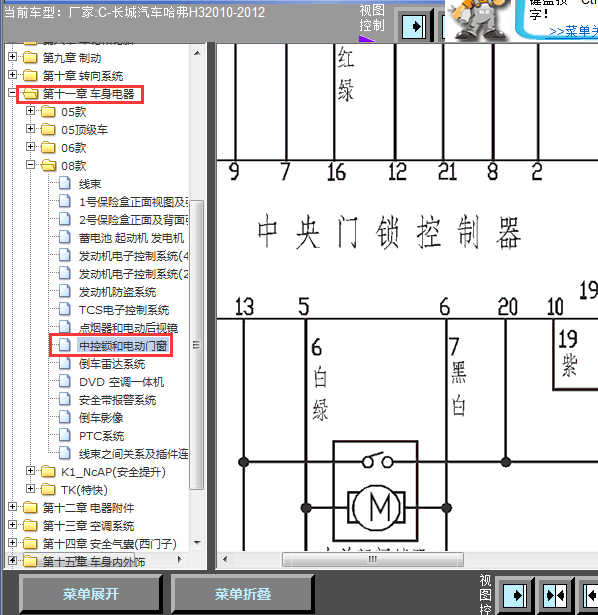Open DVD 空调一体机 page

[121, 382]
